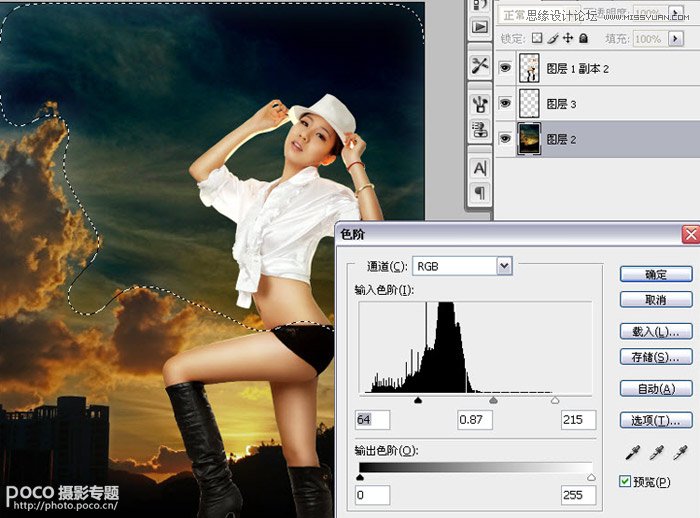Select the 图层 1 副本 2 layer thumbnail

[529, 68]
